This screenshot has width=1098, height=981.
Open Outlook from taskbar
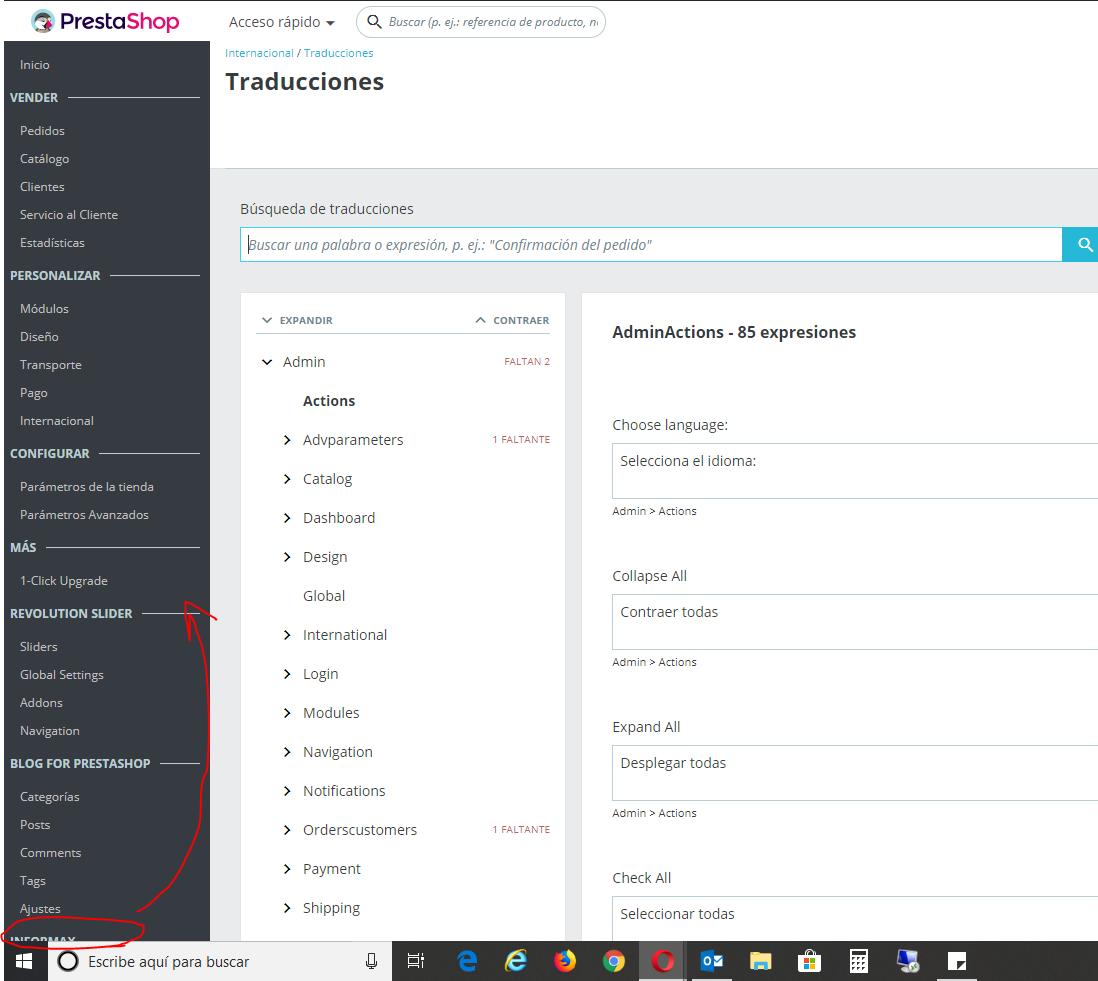711,961
